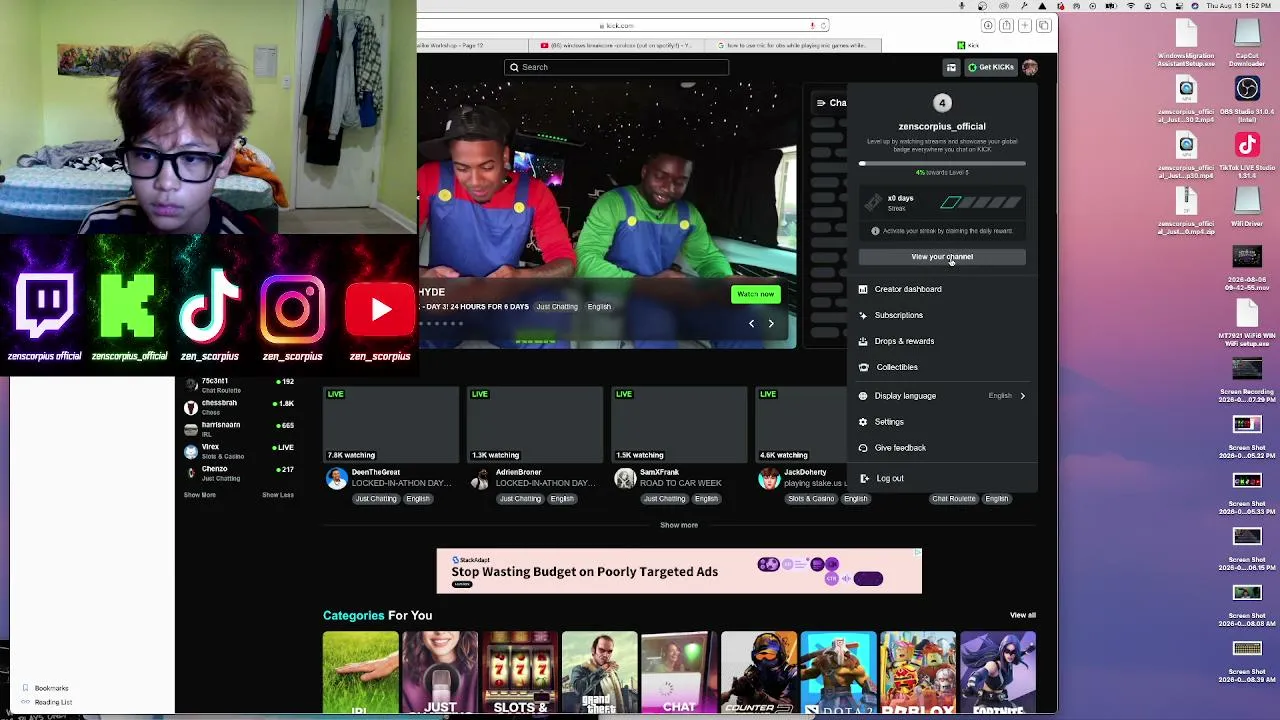1280x720 pixels.
Task: Switch to the Google mic for obs tab
Action: pyautogui.click(x=792, y=45)
